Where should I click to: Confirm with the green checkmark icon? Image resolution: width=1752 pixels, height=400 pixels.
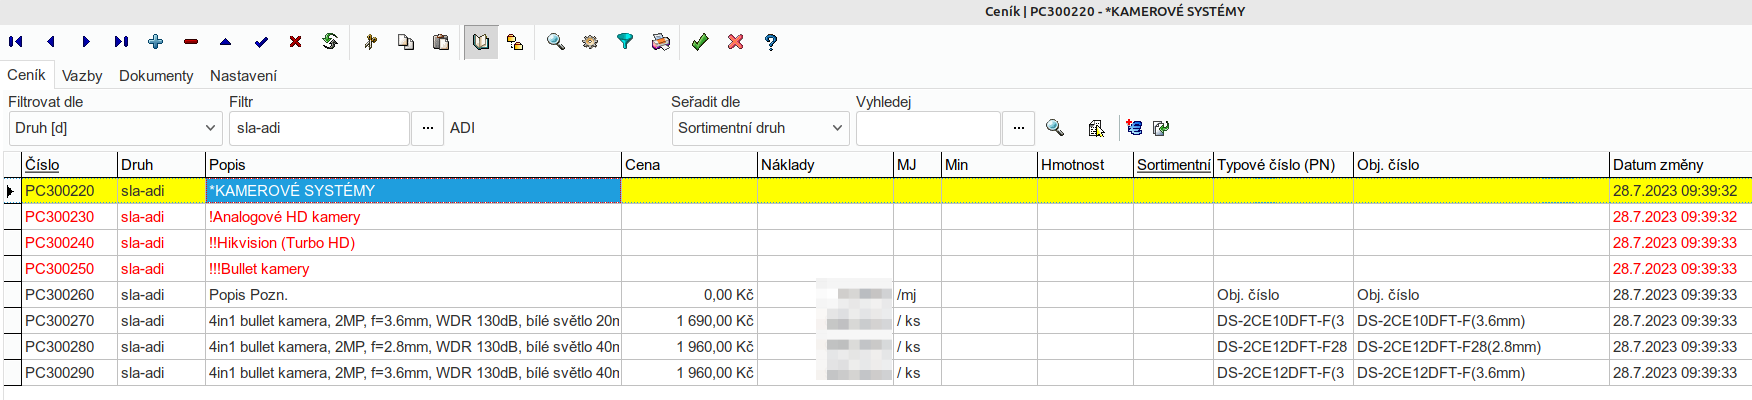700,42
